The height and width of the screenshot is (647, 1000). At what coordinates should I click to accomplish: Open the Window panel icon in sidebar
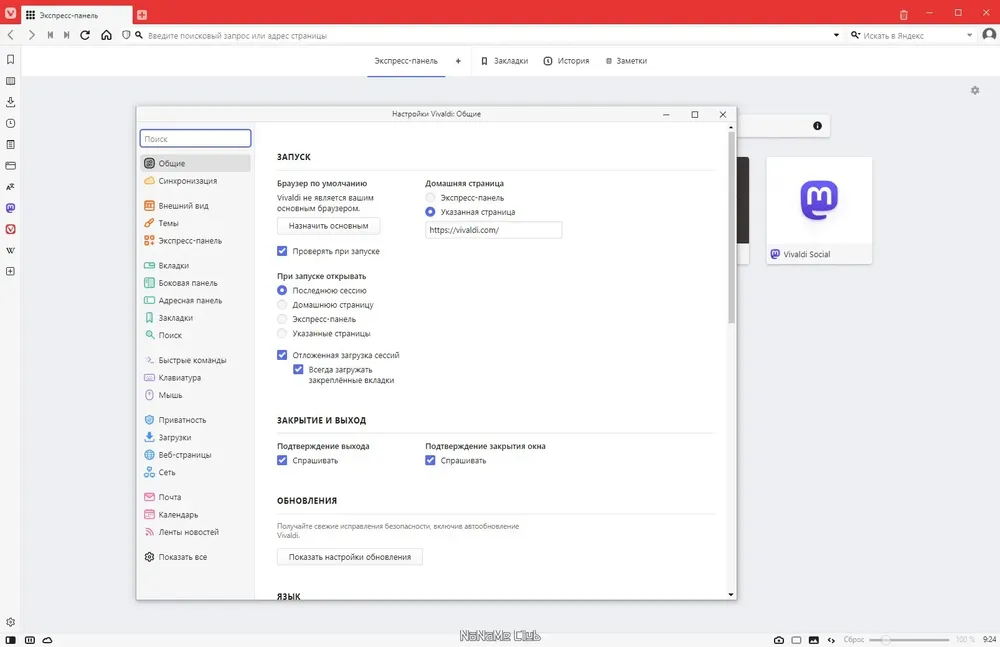pos(10,165)
